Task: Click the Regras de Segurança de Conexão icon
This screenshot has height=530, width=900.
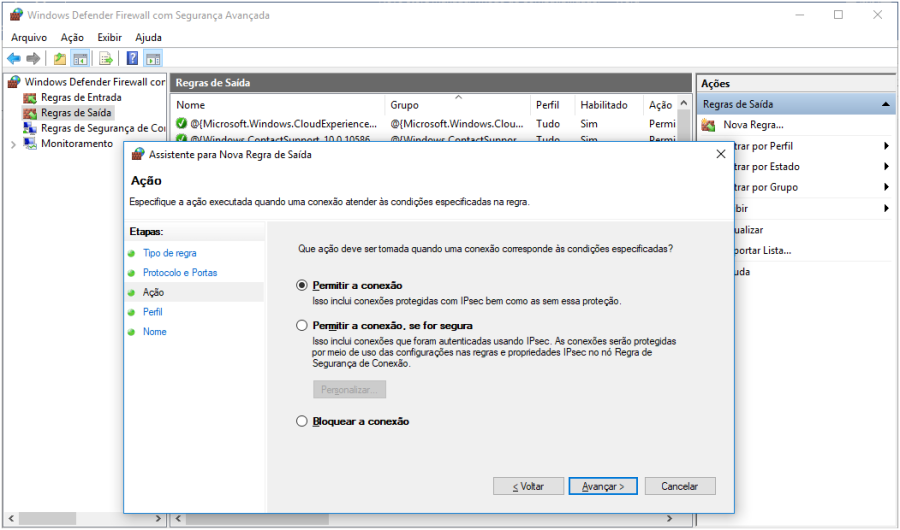Action: coord(30,128)
